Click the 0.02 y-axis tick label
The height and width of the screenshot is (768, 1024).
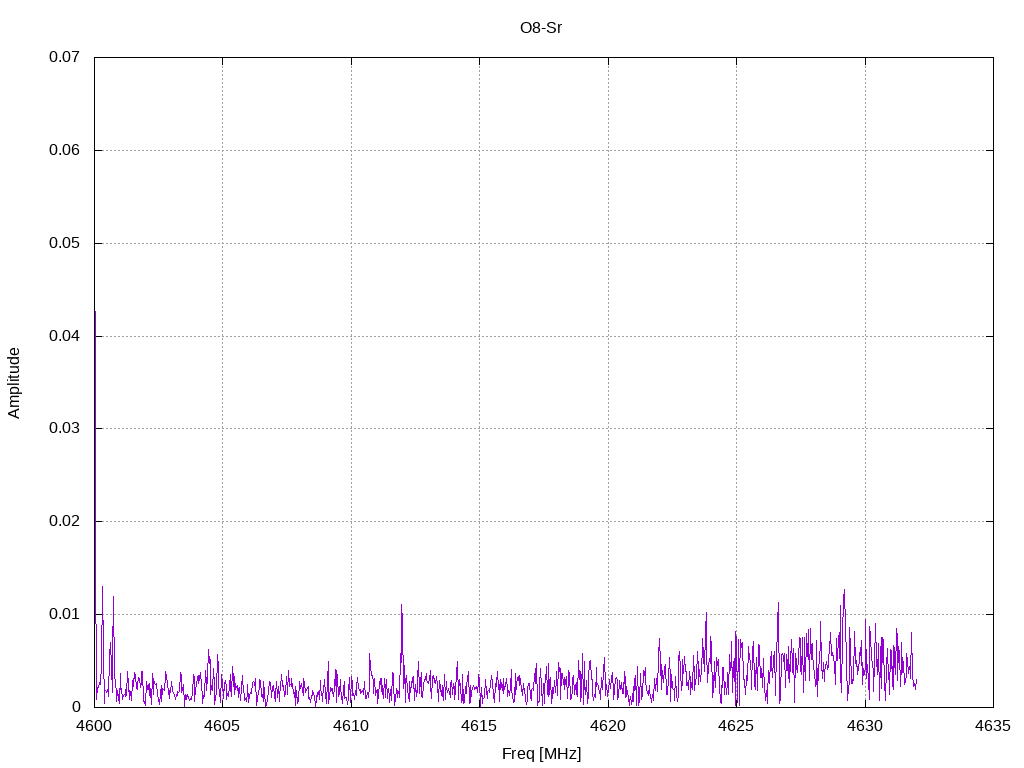(x=64, y=521)
